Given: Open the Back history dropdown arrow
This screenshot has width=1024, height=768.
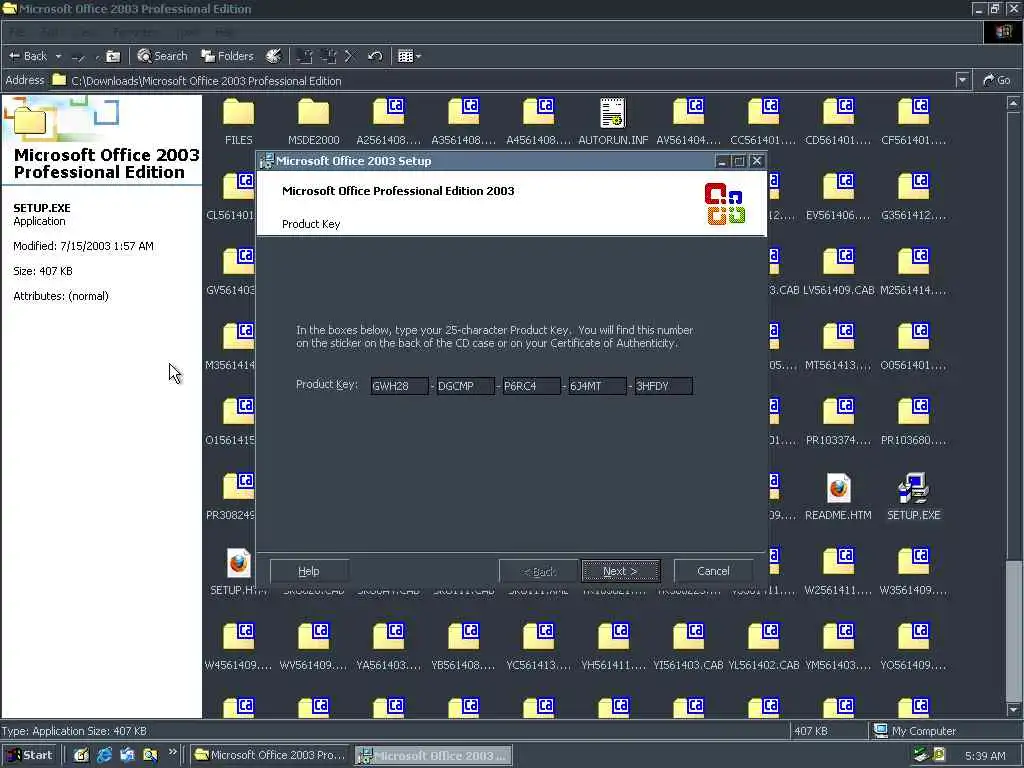Looking at the screenshot, I should point(58,56).
